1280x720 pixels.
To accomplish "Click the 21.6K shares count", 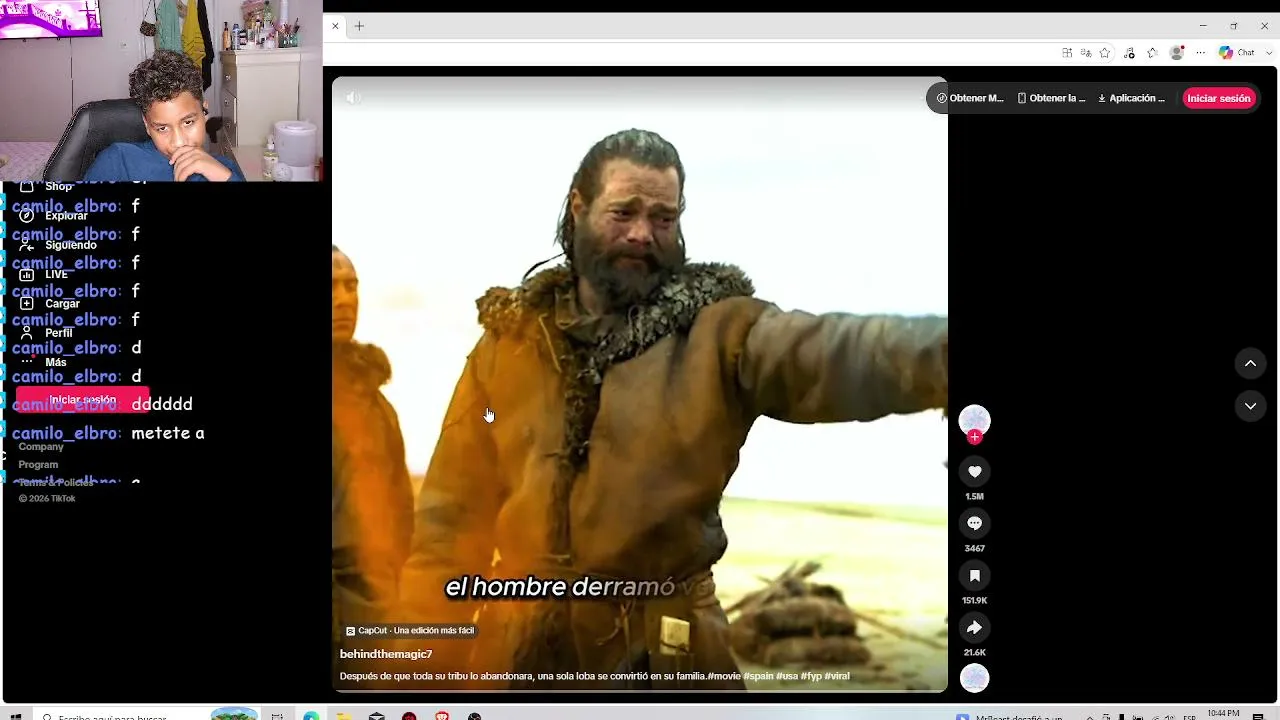I will pos(974,653).
